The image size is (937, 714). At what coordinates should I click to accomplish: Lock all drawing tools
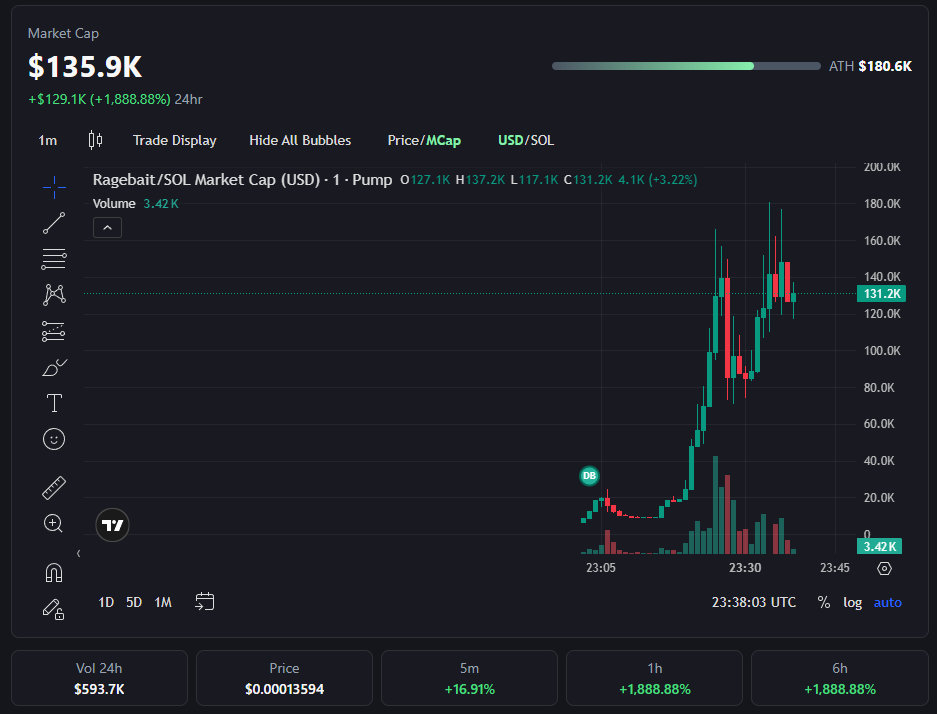point(54,609)
